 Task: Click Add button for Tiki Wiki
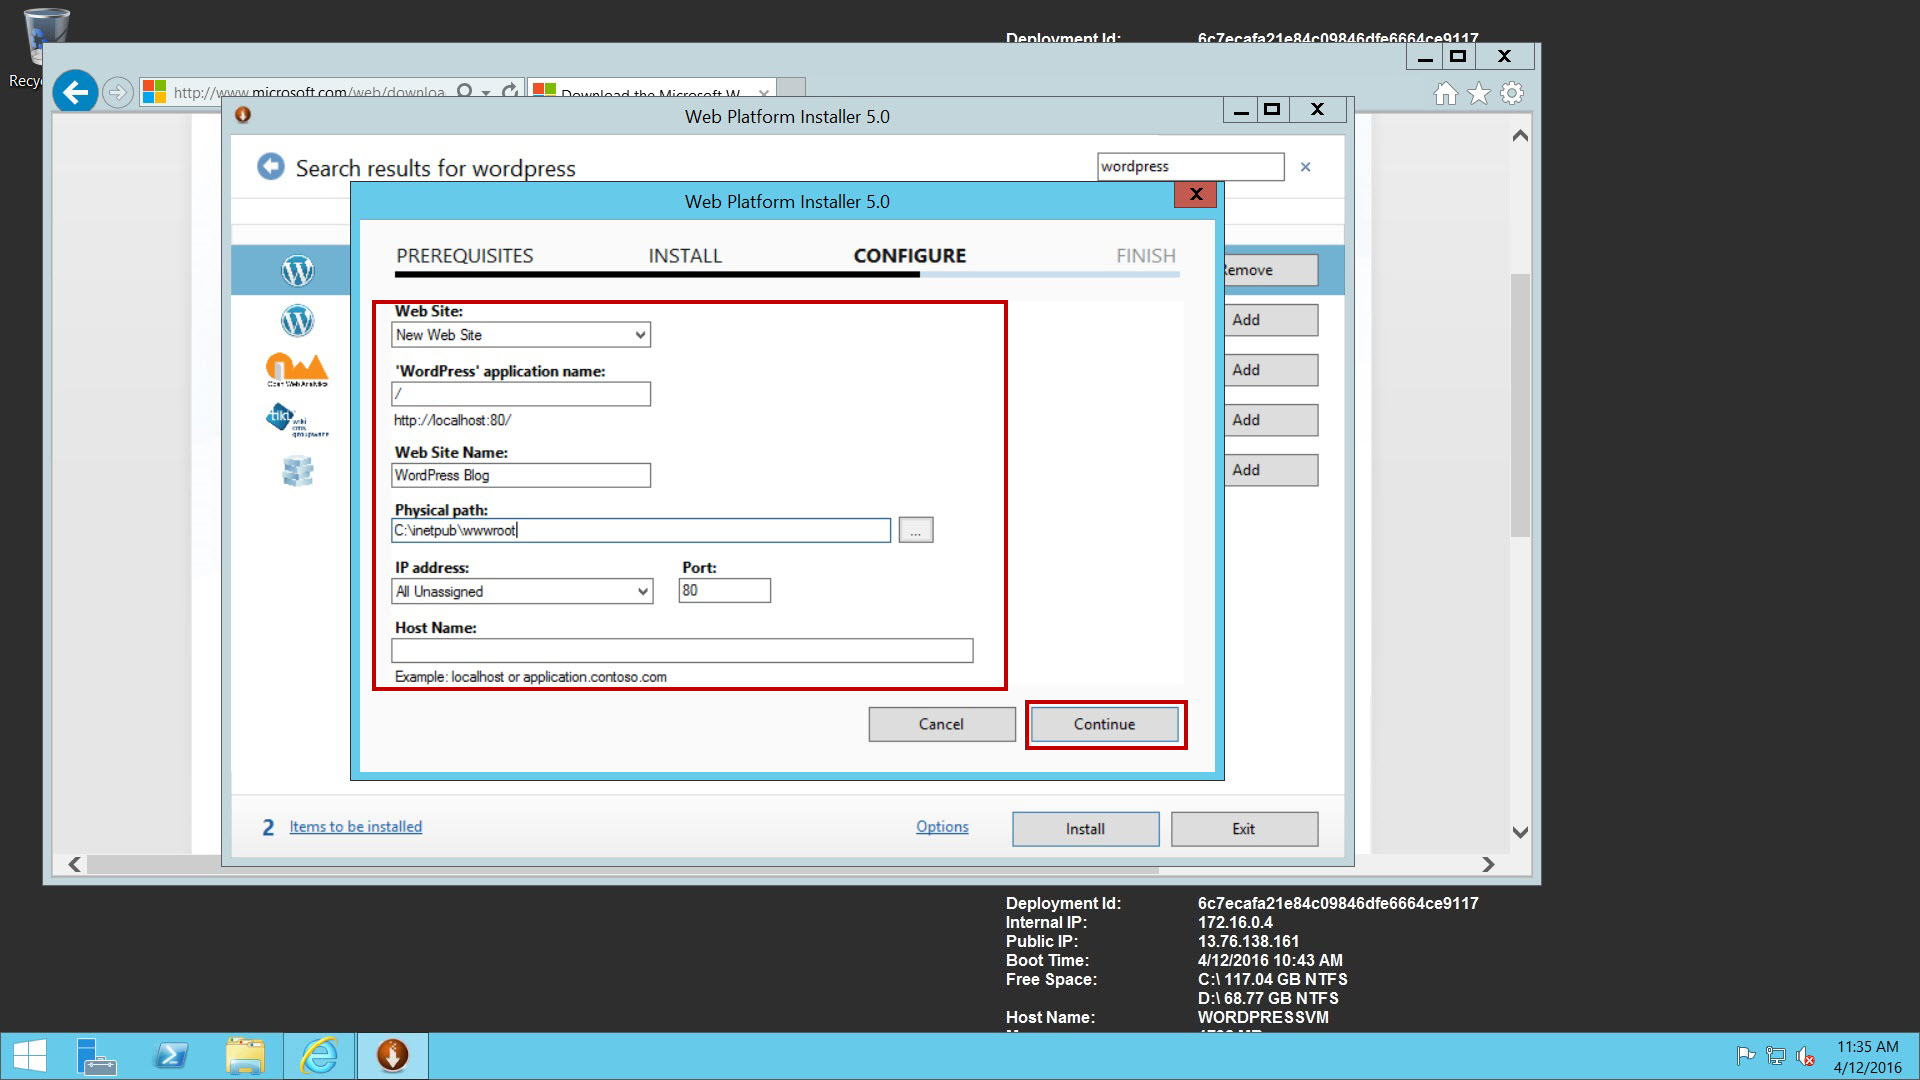point(1270,420)
